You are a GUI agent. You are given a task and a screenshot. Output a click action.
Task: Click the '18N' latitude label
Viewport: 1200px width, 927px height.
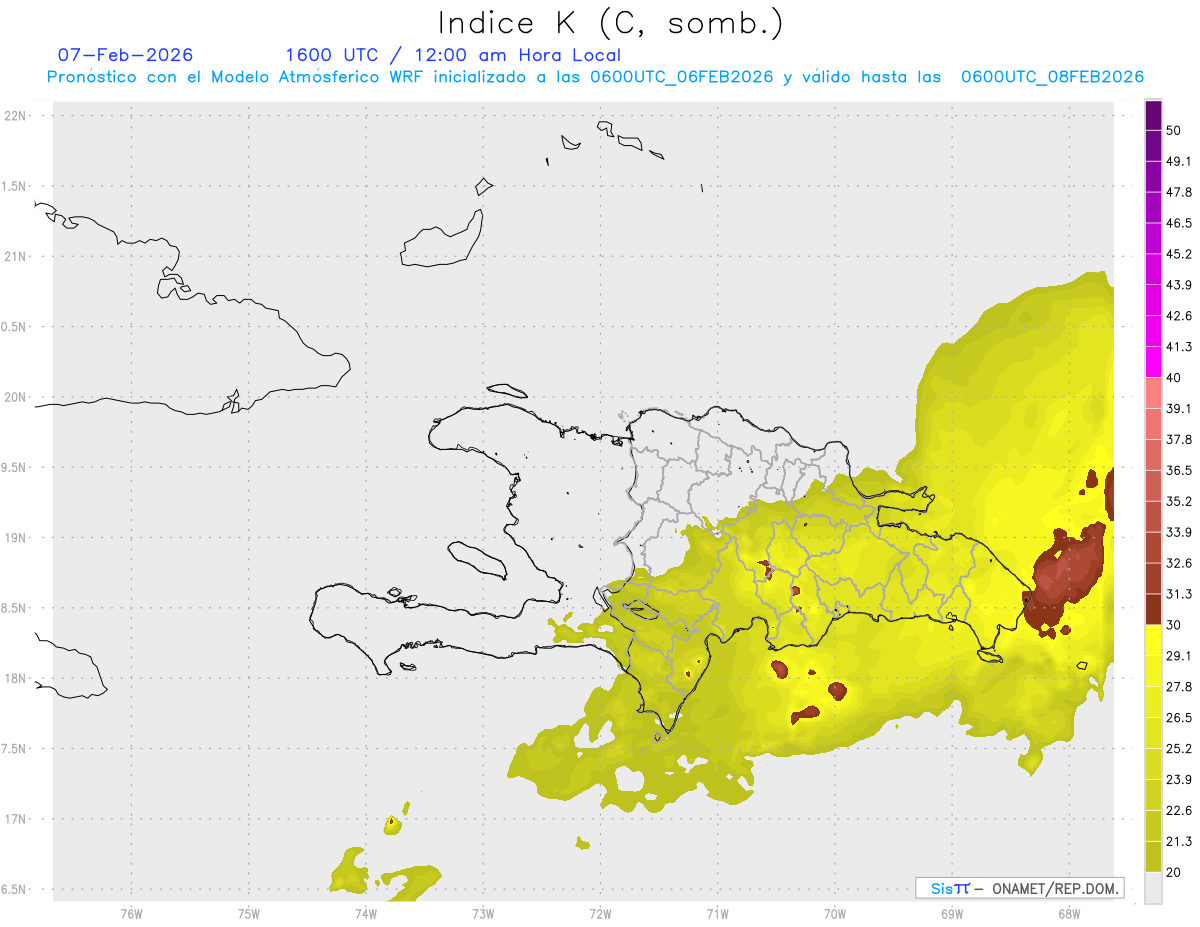coord(15,679)
